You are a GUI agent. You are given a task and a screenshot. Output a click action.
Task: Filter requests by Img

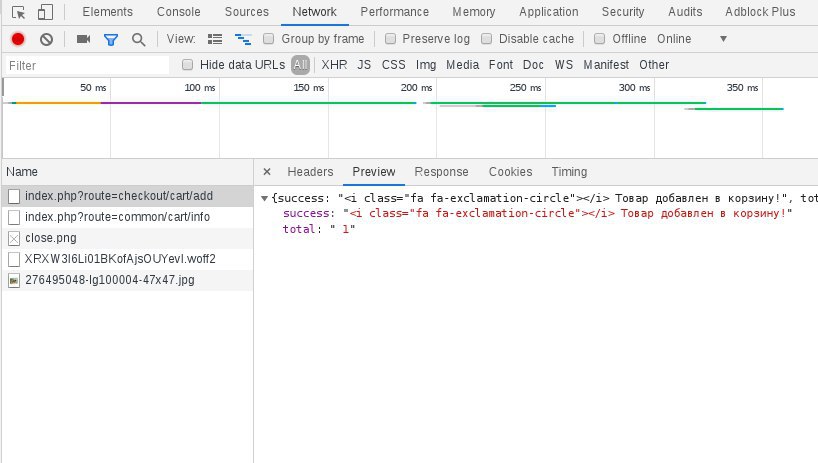coord(426,65)
